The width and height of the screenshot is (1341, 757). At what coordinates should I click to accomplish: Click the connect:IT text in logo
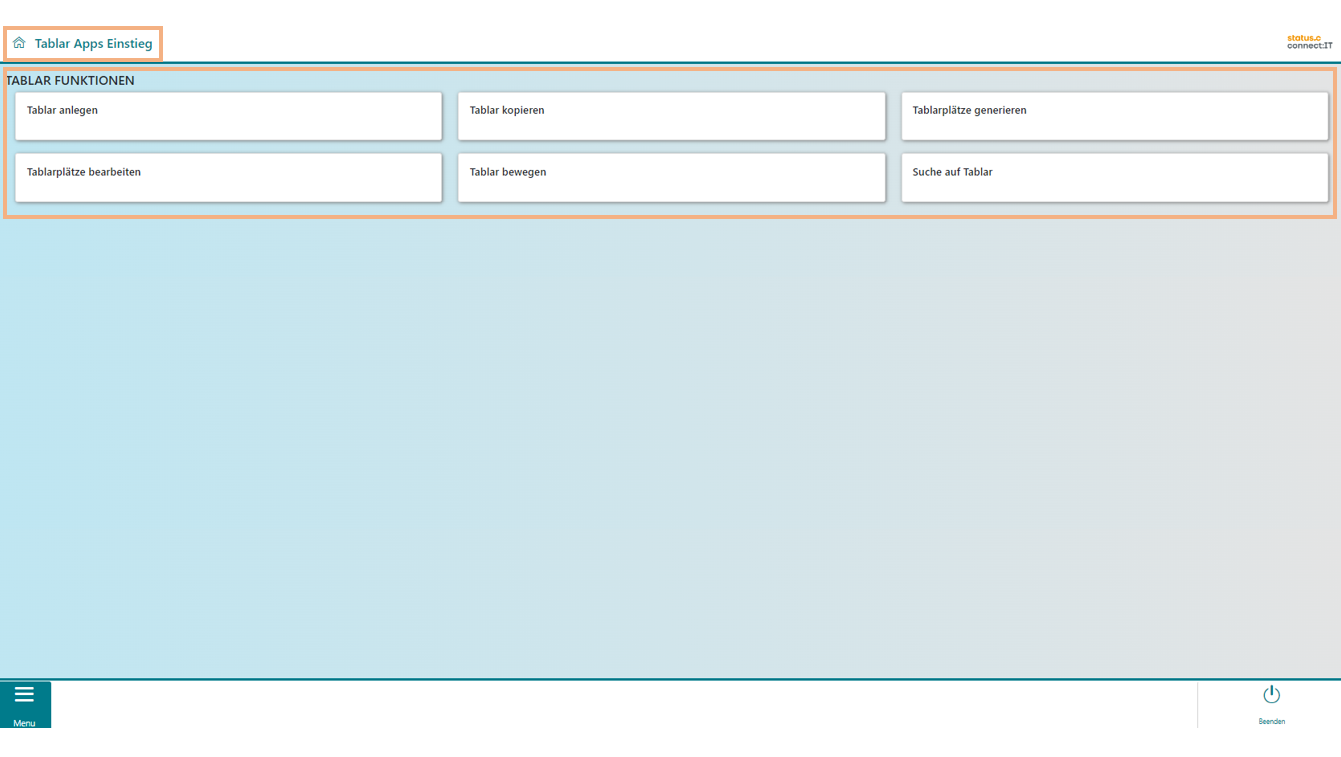(x=1309, y=46)
